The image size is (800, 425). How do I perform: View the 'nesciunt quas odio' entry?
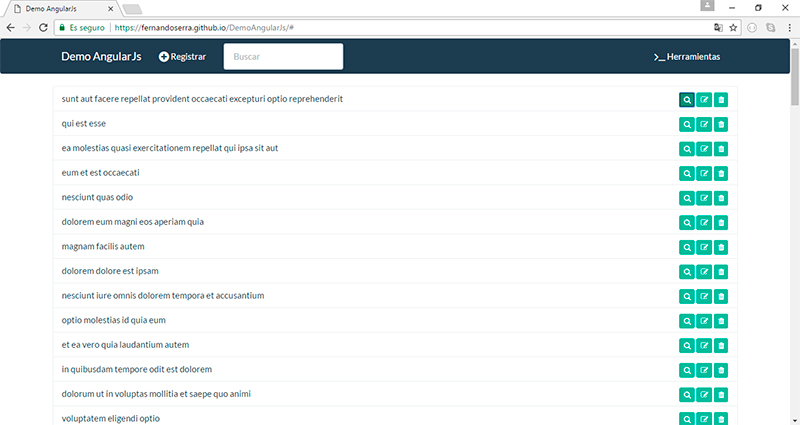pyautogui.click(x=687, y=198)
